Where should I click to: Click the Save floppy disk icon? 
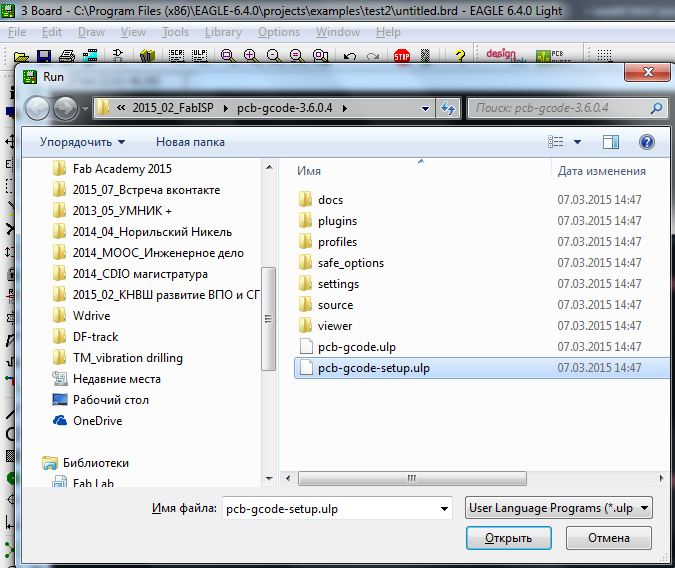44,56
